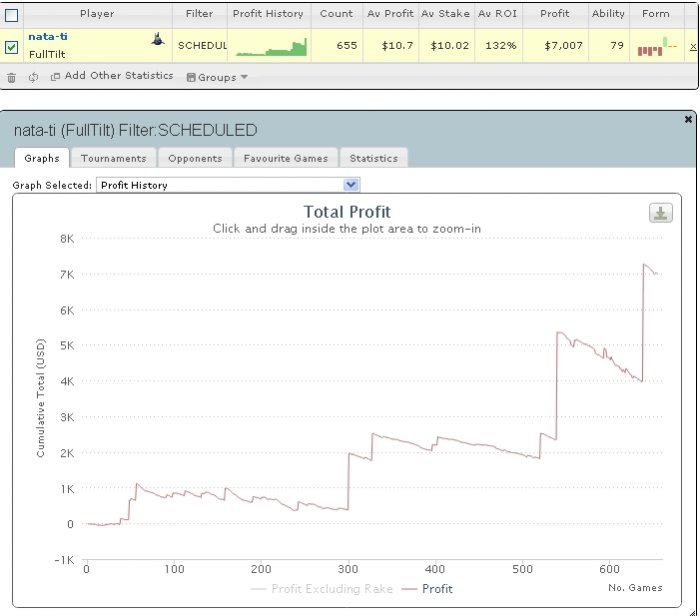Toggle the header select-all checkbox

[12, 16]
